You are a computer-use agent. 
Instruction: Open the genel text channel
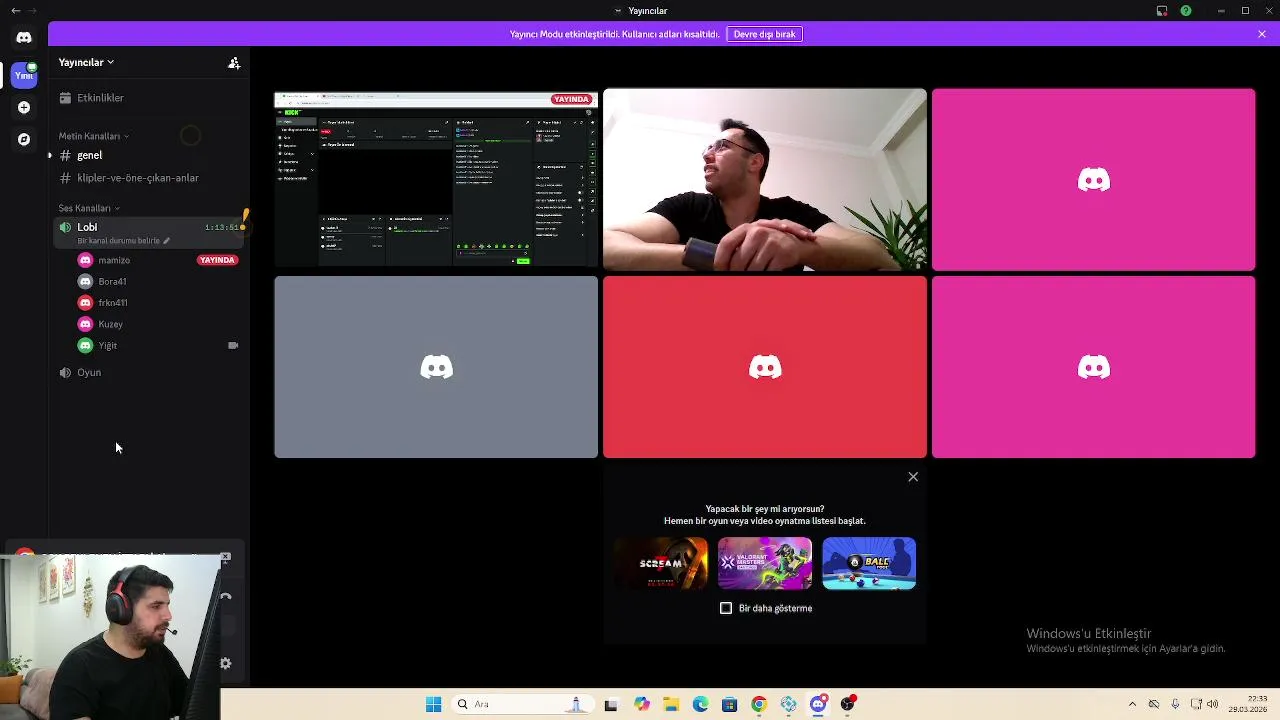[x=150, y=155]
